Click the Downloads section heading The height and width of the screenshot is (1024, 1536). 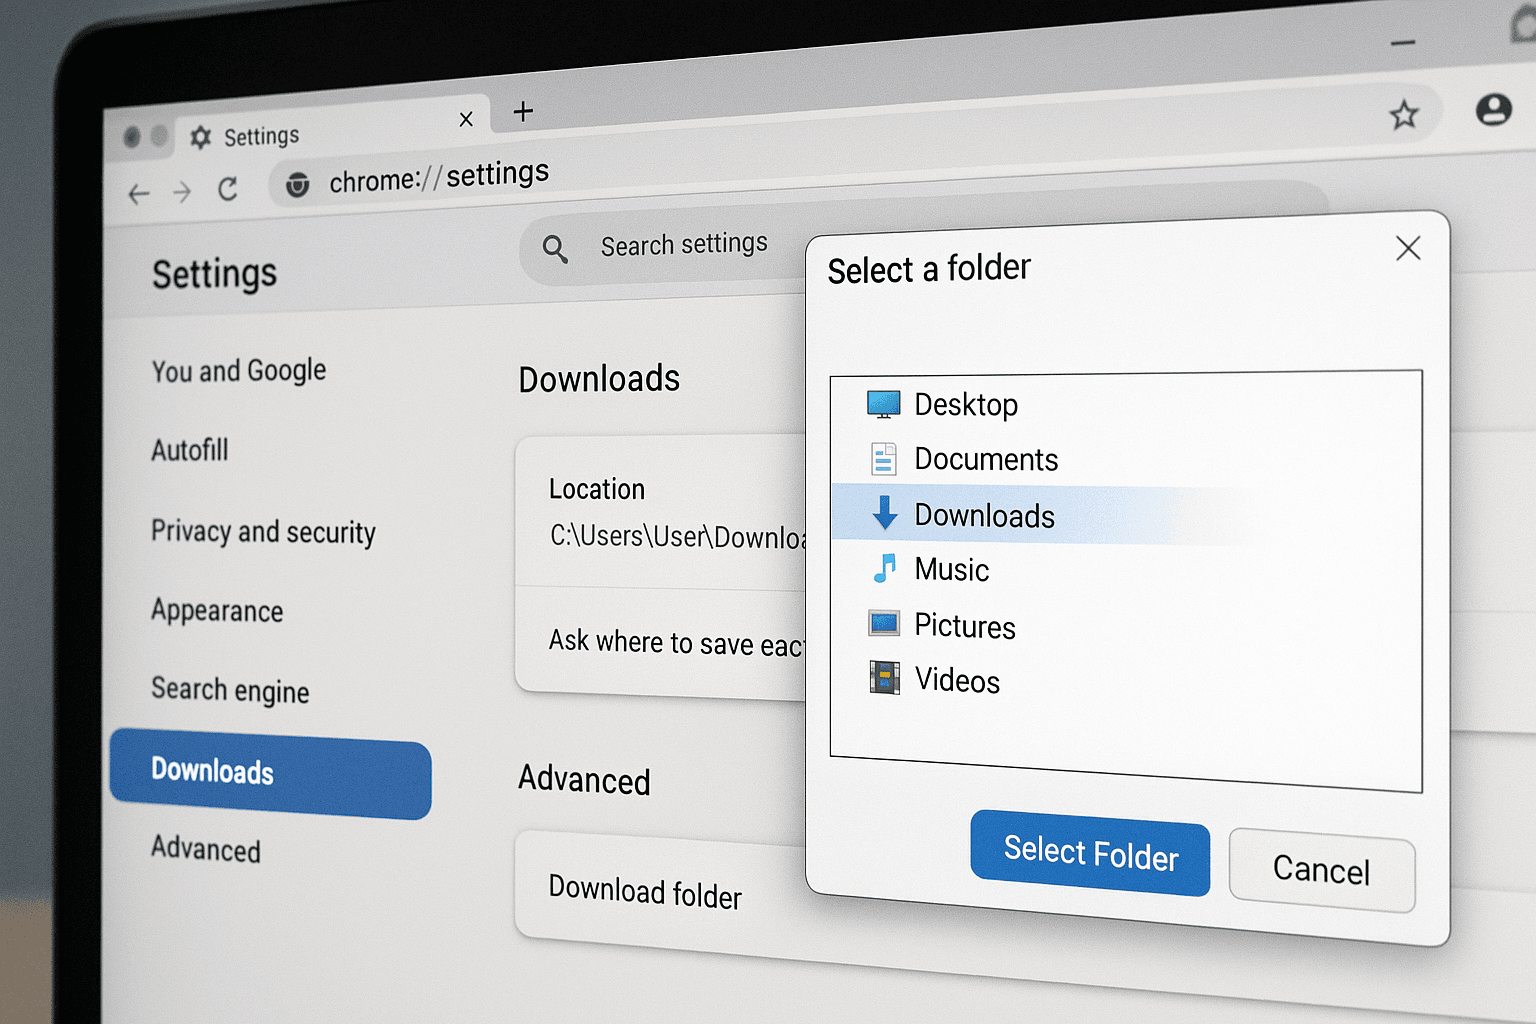(x=599, y=379)
